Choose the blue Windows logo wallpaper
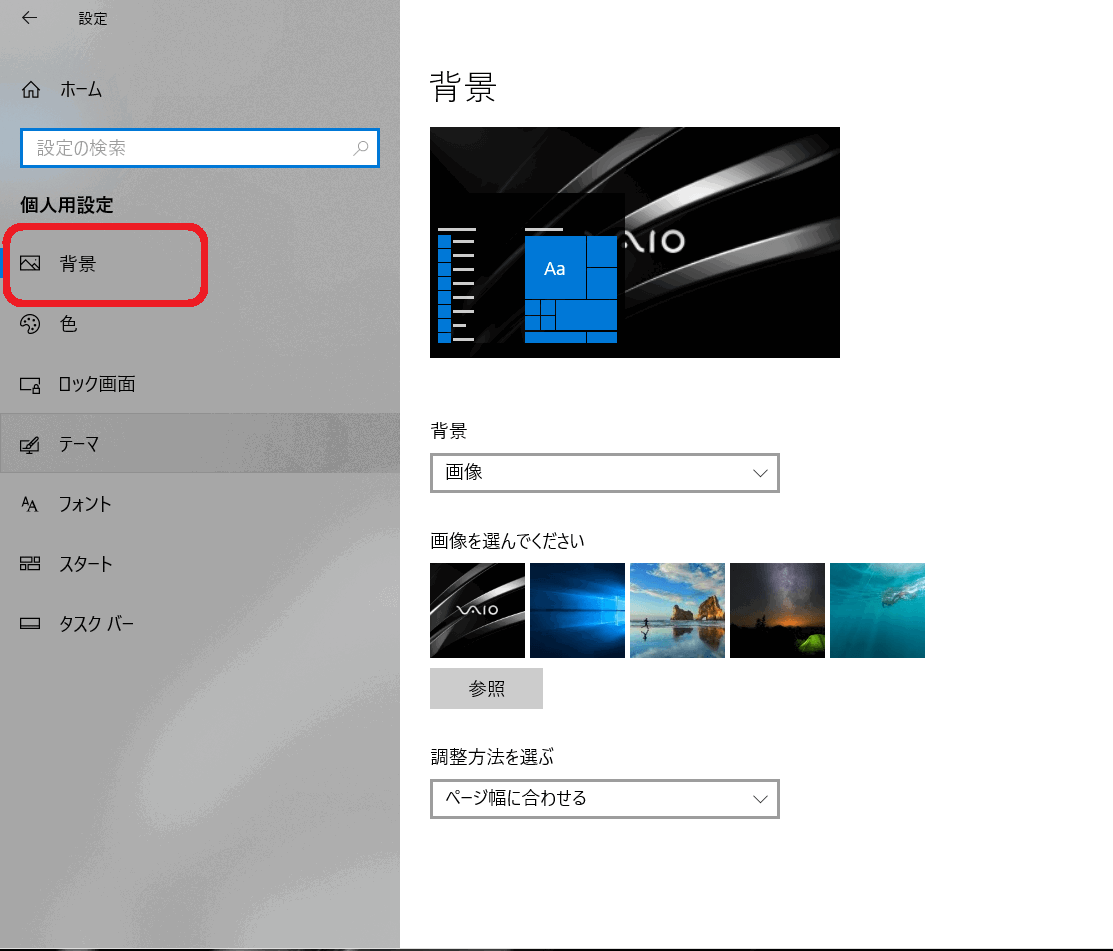Viewport: 1113px width, 951px height. (578, 610)
